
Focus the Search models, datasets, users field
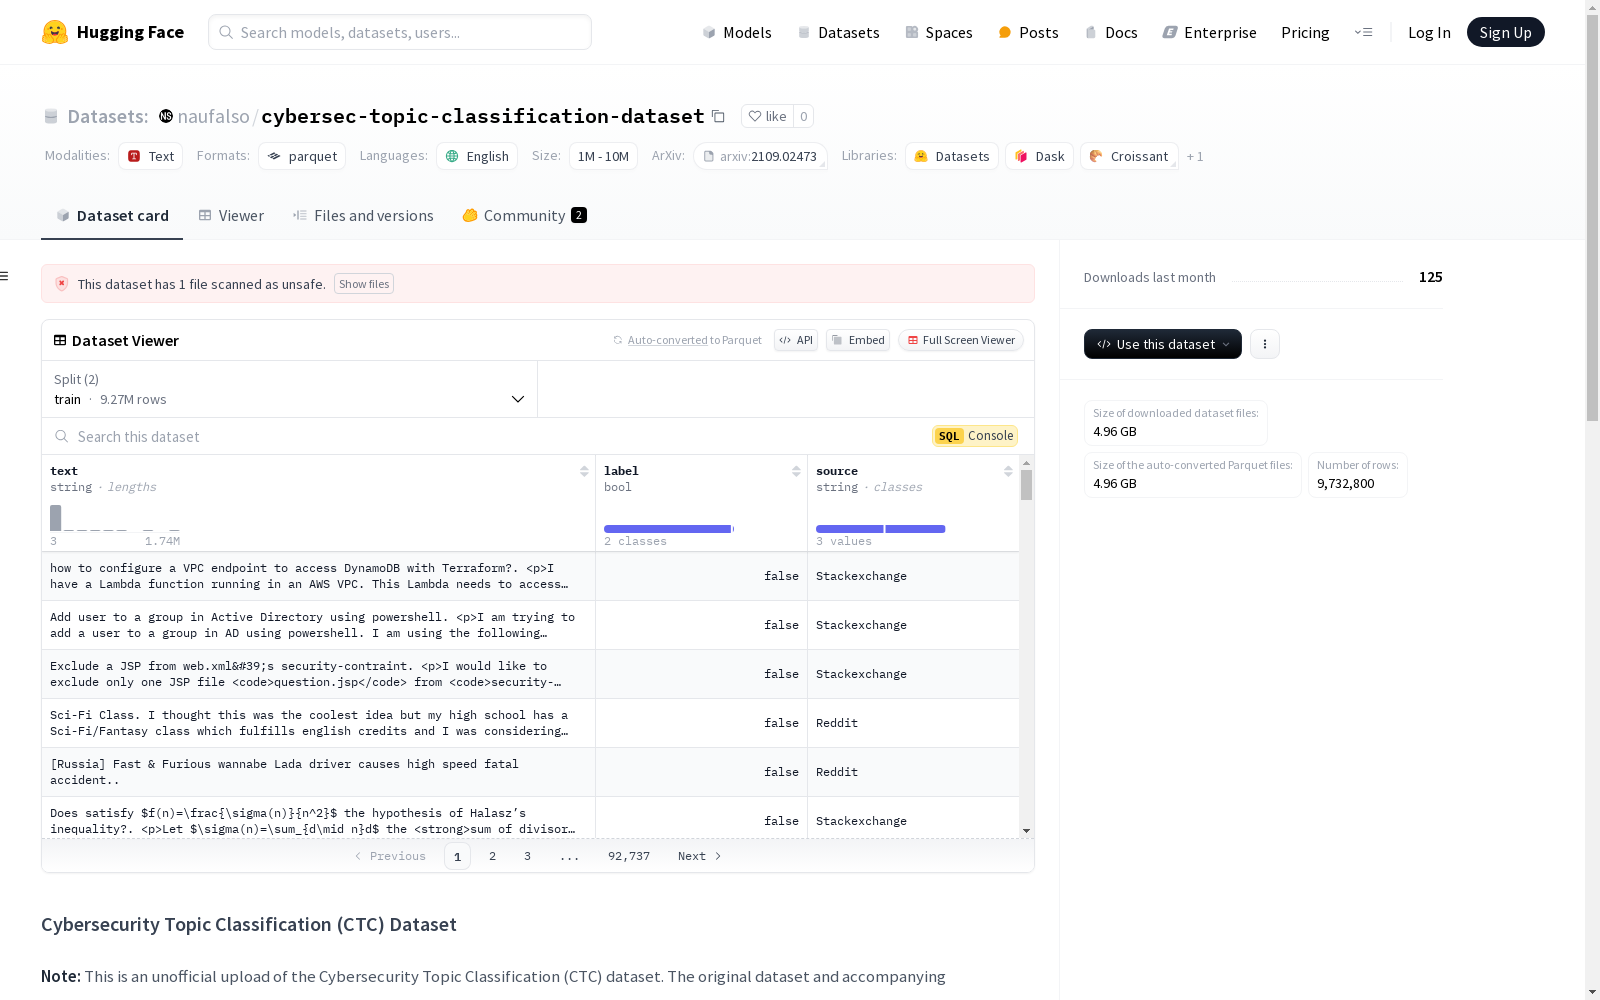pos(400,32)
